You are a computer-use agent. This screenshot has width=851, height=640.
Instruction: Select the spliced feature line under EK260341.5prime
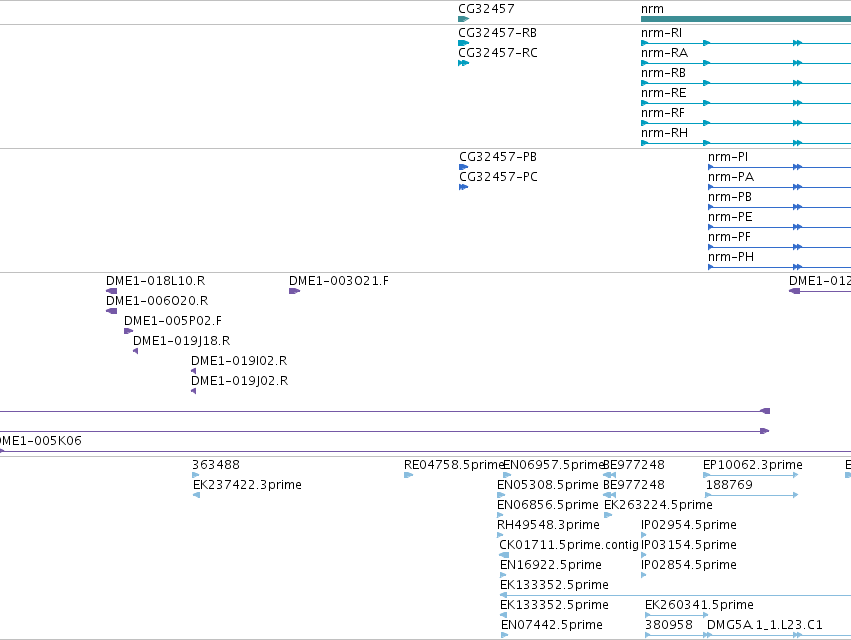pyautogui.click(x=676, y=615)
